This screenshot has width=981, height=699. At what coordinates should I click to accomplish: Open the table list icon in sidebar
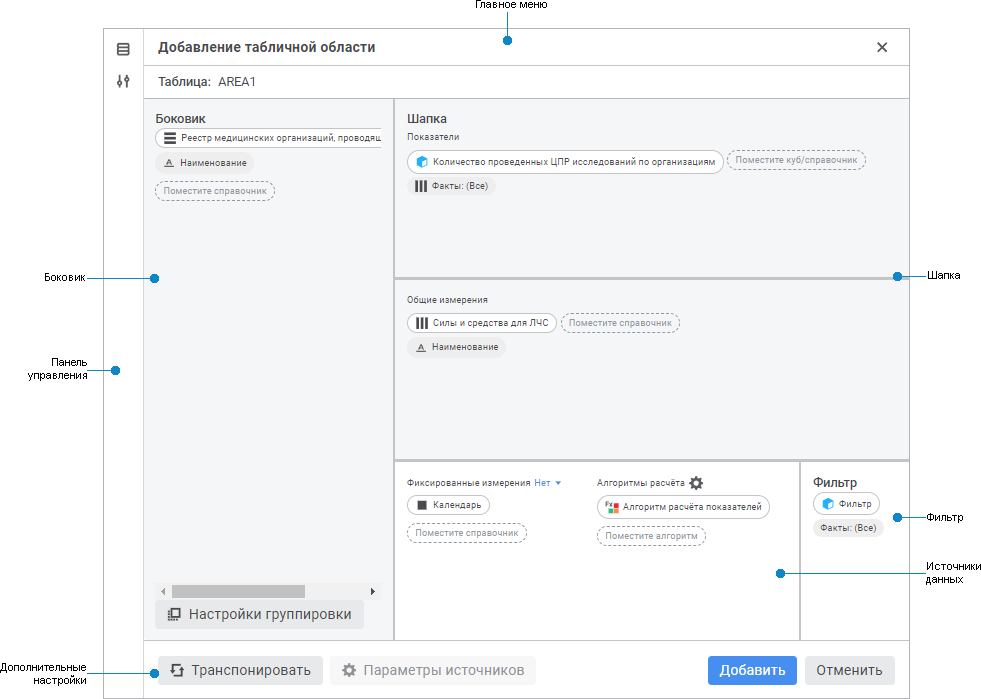(123, 49)
